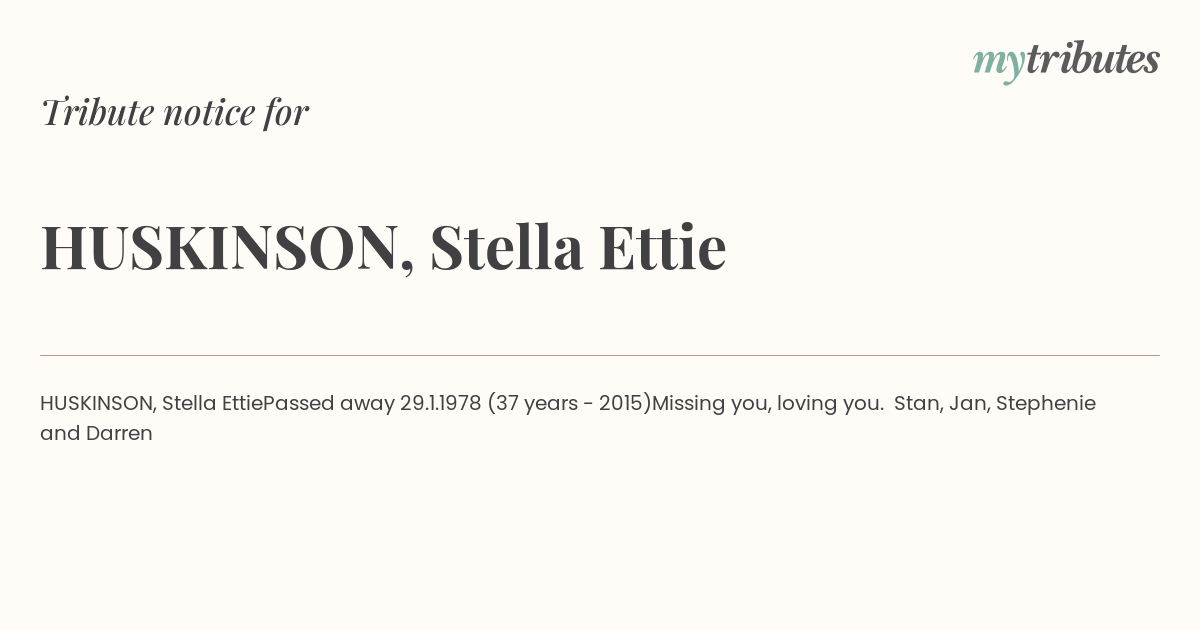This screenshot has height=630, width=1200.
Task: Select the "Tribute notice for" italic heading
Action: [174, 112]
